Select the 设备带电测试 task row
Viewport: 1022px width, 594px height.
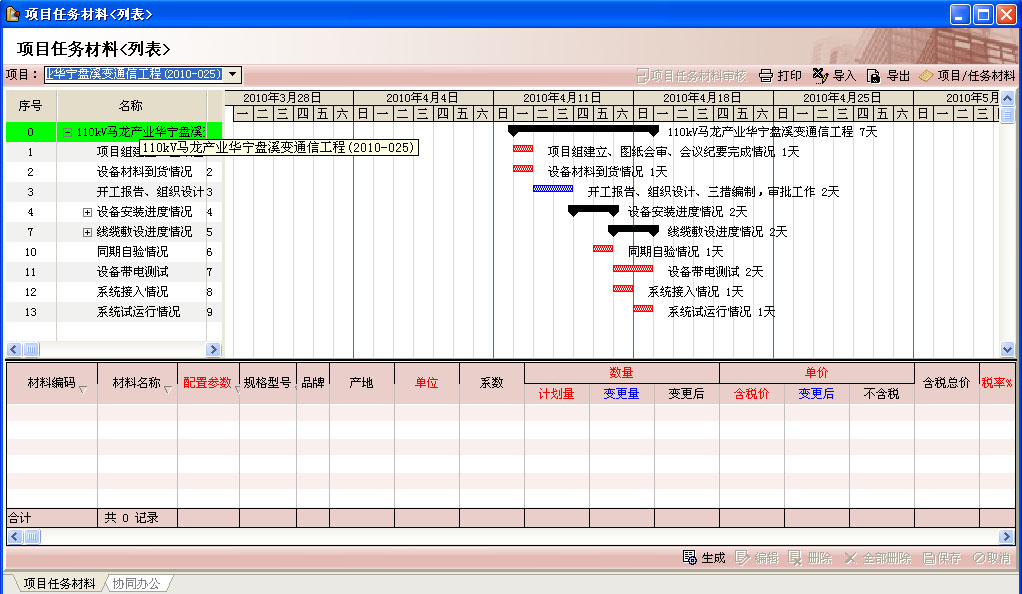(x=132, y=272)
